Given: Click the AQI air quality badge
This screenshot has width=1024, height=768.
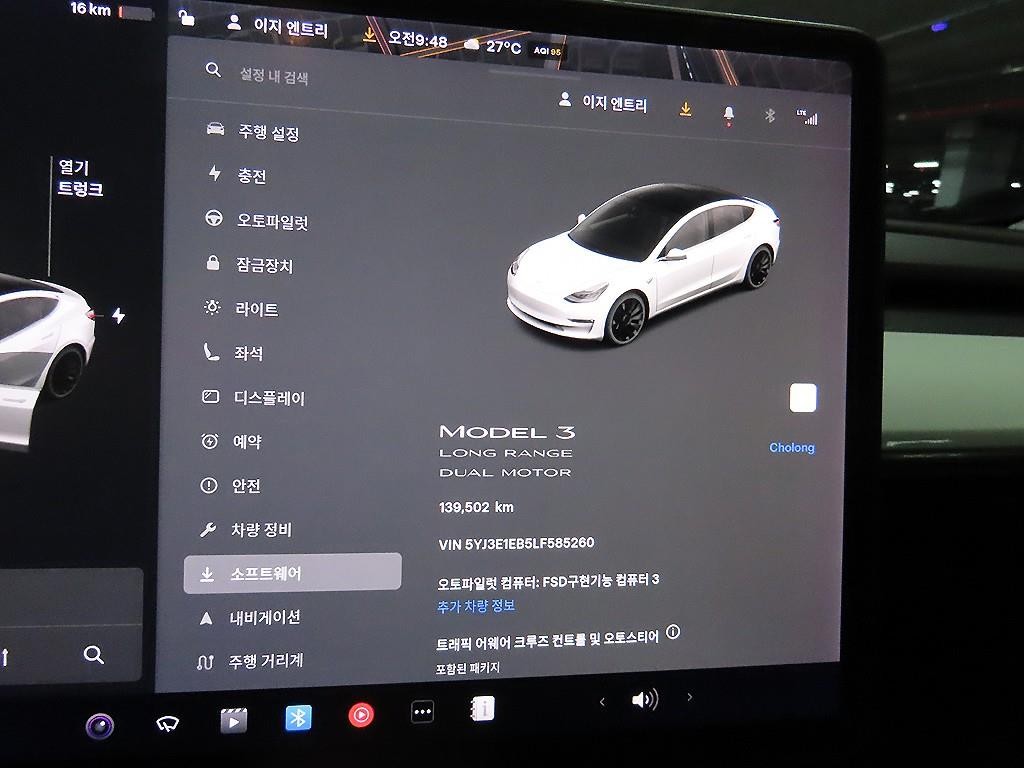Looking at the screenshot, I should [547, 50].
